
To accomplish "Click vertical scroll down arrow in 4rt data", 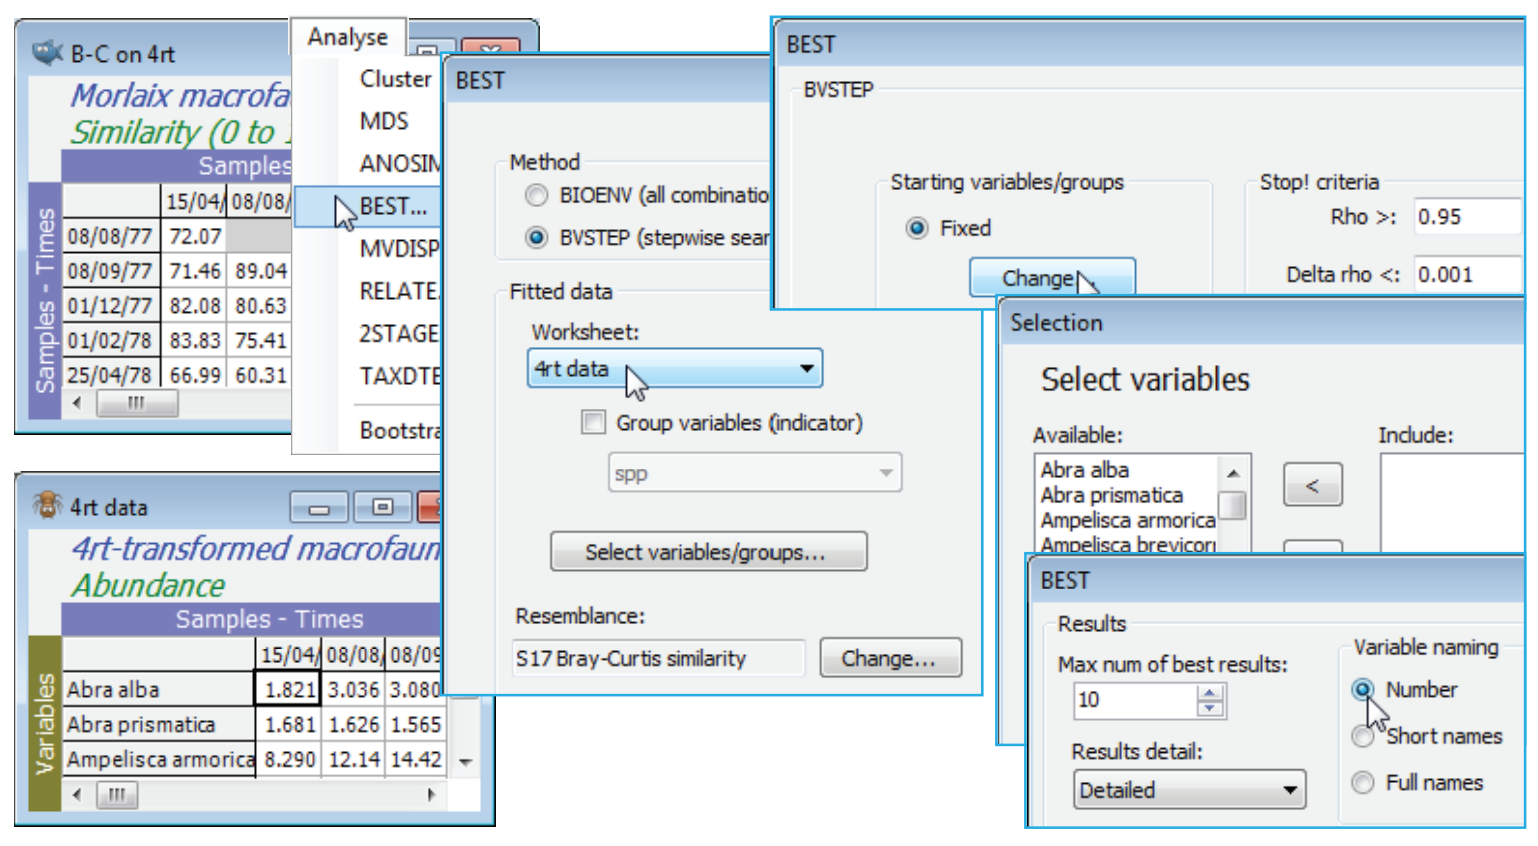I will (465, 762).
